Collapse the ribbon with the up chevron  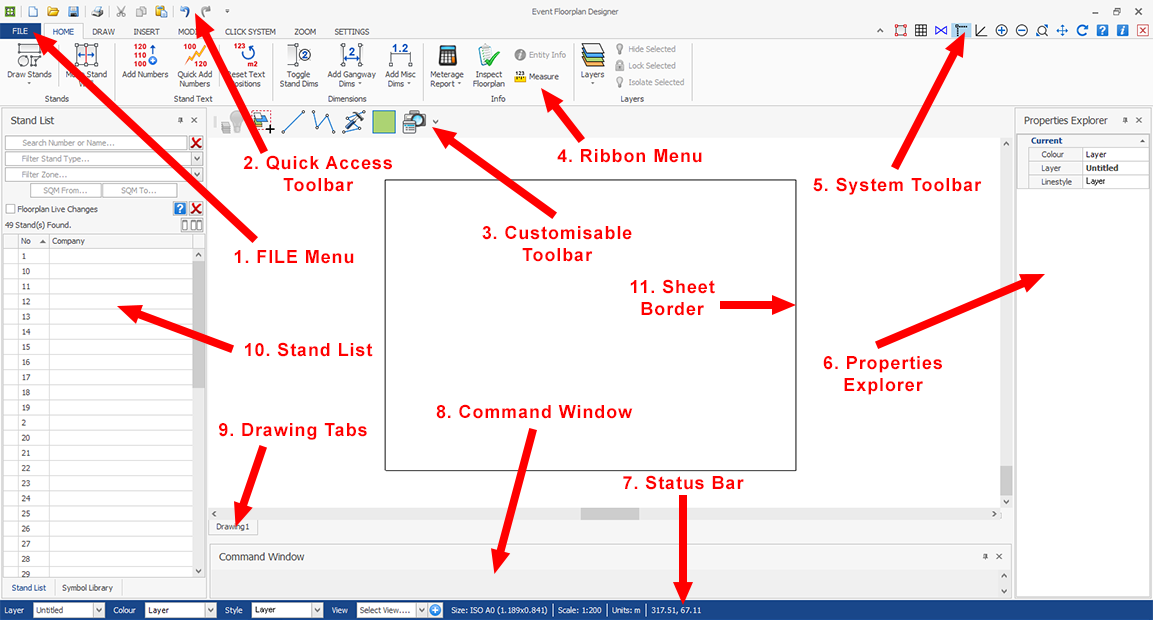pos(880,31)
